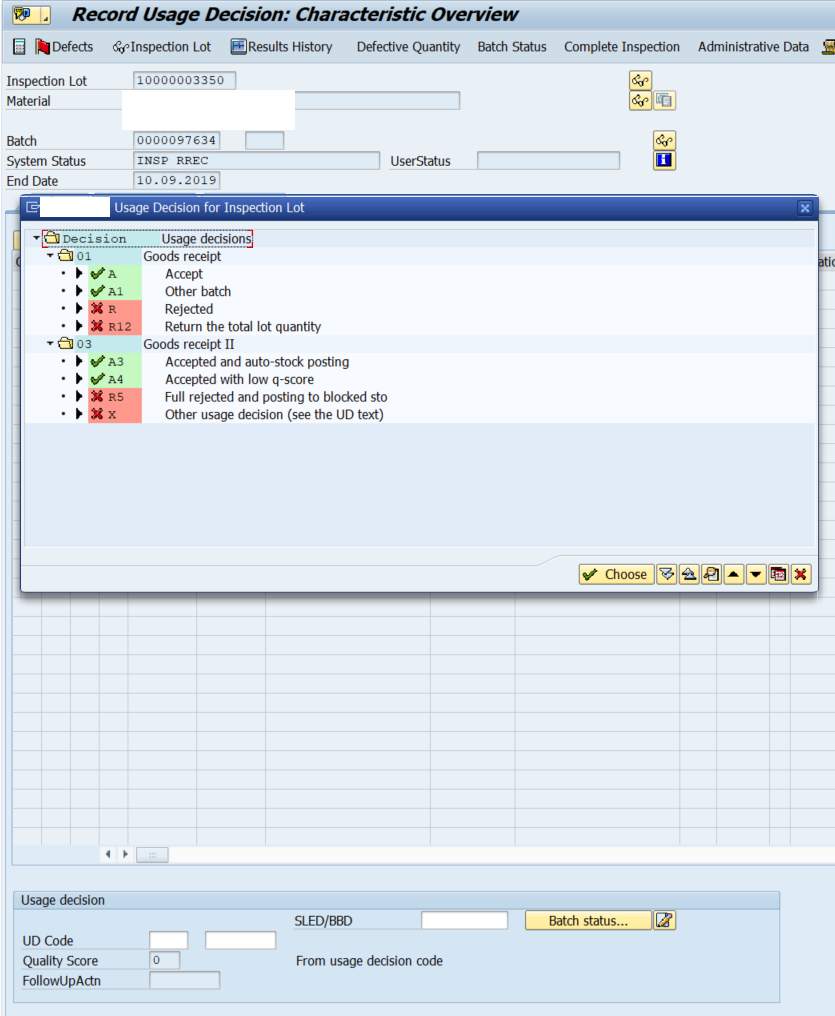Expand the X Other usage decision arrow

click(x=79, y=413)
